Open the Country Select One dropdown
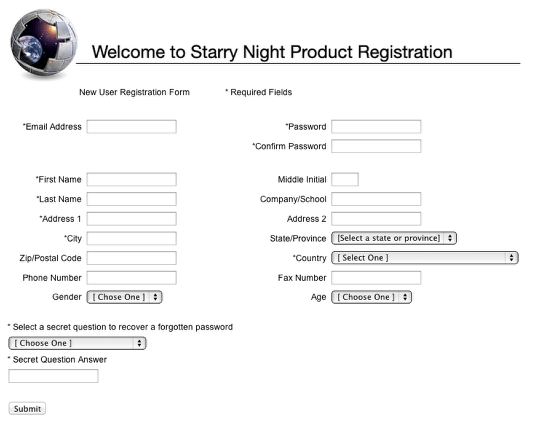Image resolution: width=540 pixels, height=440 pixels. point(425,258)
